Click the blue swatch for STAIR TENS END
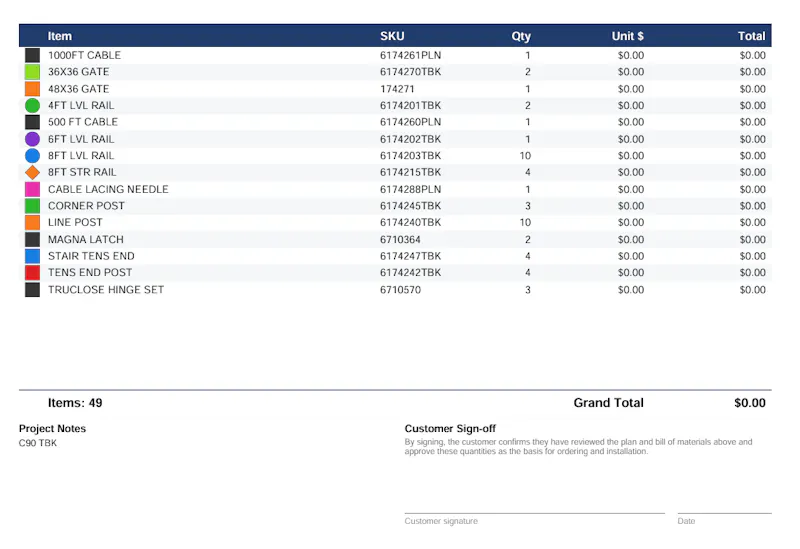Viewport: 800px width, 549px height. [32, 256]
